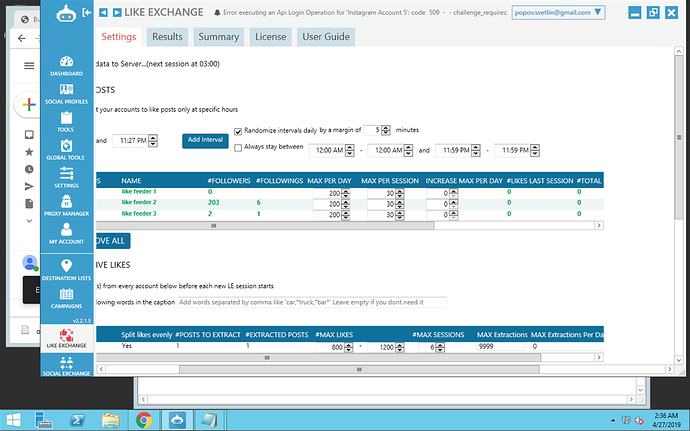Toggle Randomize intervals daily checkbox
Viewport: 690px width, 431px height.
point(238,131)
